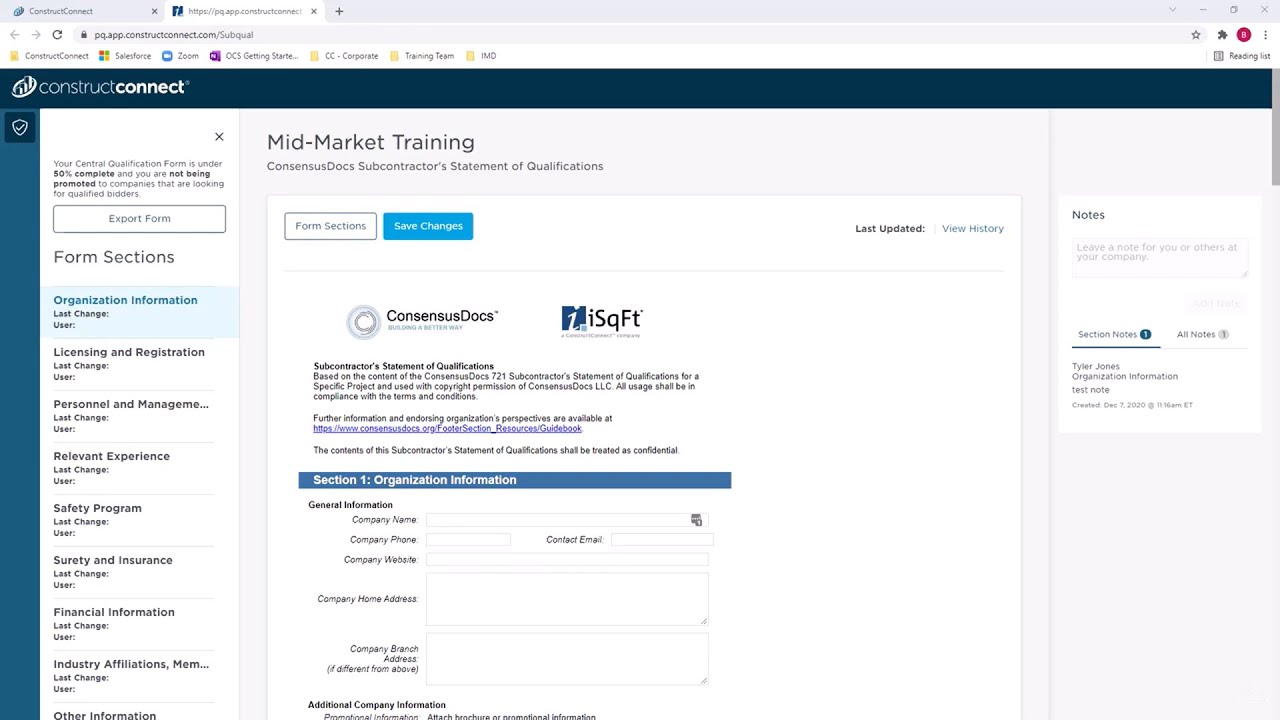Open the Reading list
Screen dimensions: 1280x720
[x=1242, y=56]
